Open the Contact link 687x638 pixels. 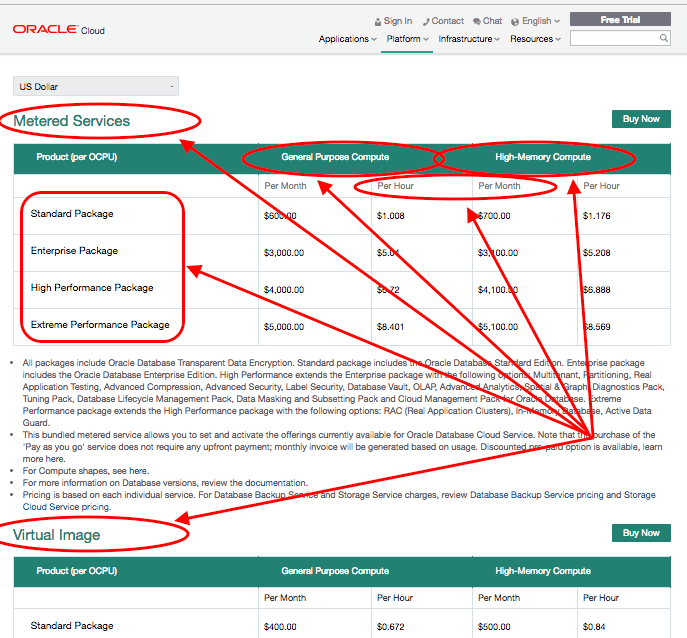pyautogui.click(x=443, y=21)
